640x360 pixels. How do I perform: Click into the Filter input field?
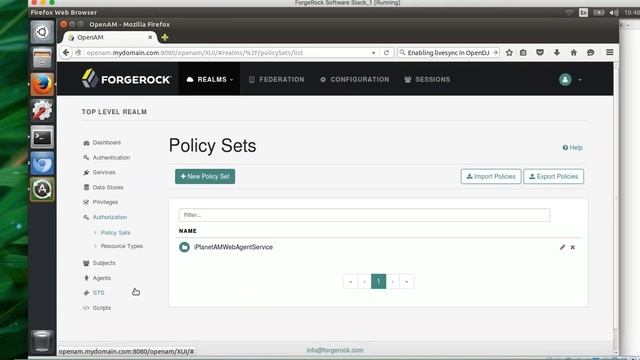tap(364, 215)
